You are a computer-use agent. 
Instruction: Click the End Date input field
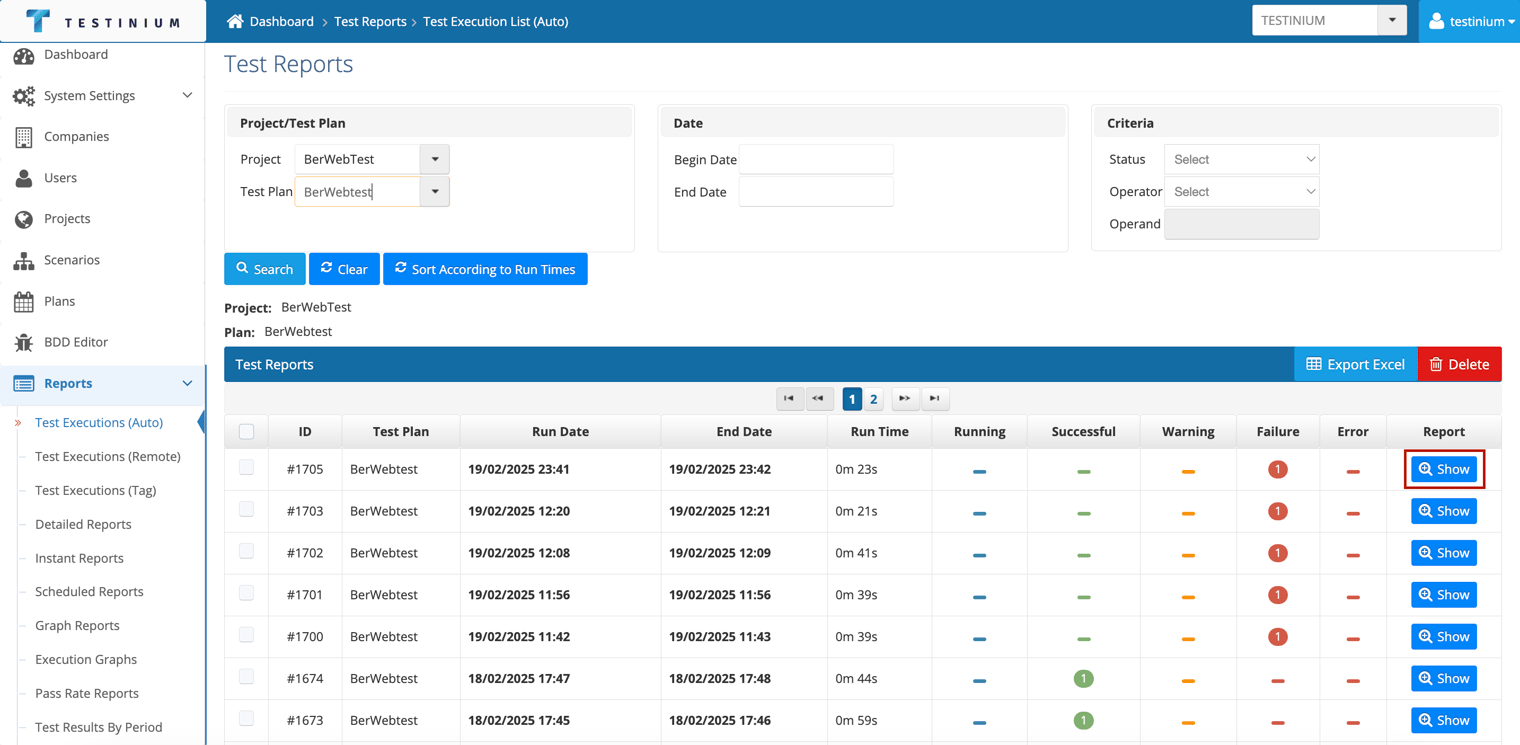pyautogui.click(x=816, y=191)
